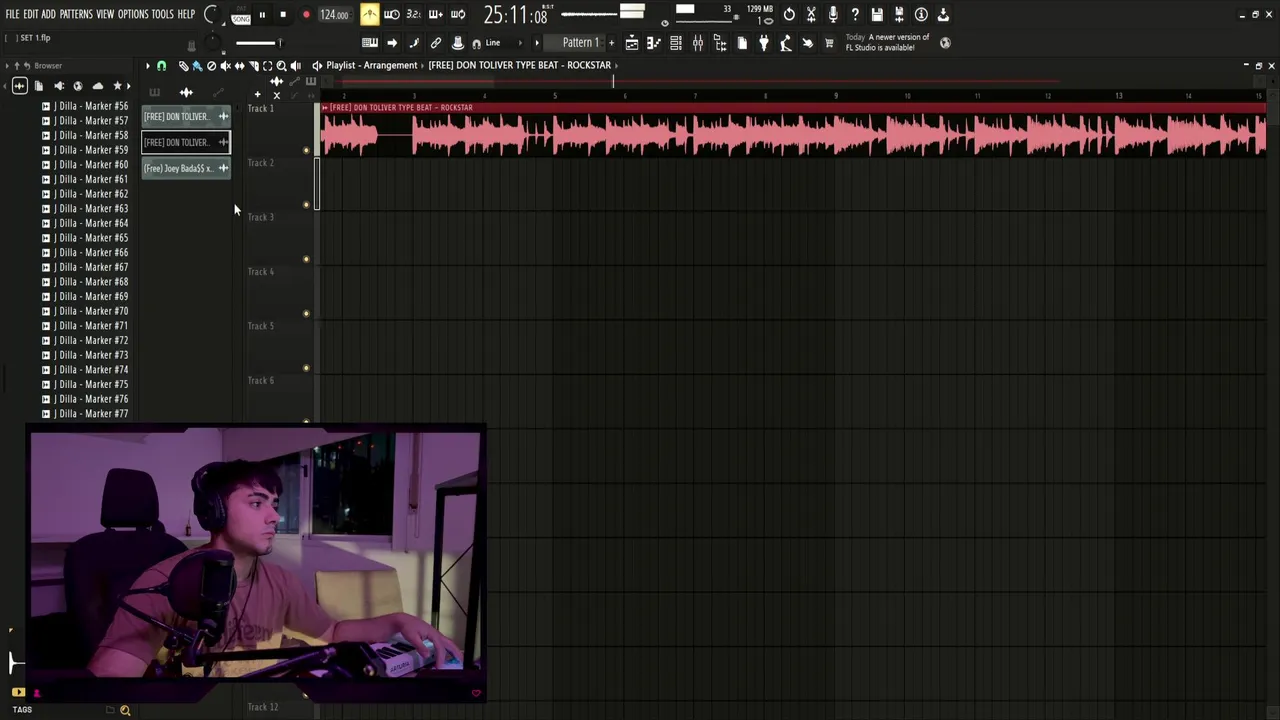Click the save floppy disk icon
The height and width of the screenshot is (720, 1280).
[x=877, y=14]
